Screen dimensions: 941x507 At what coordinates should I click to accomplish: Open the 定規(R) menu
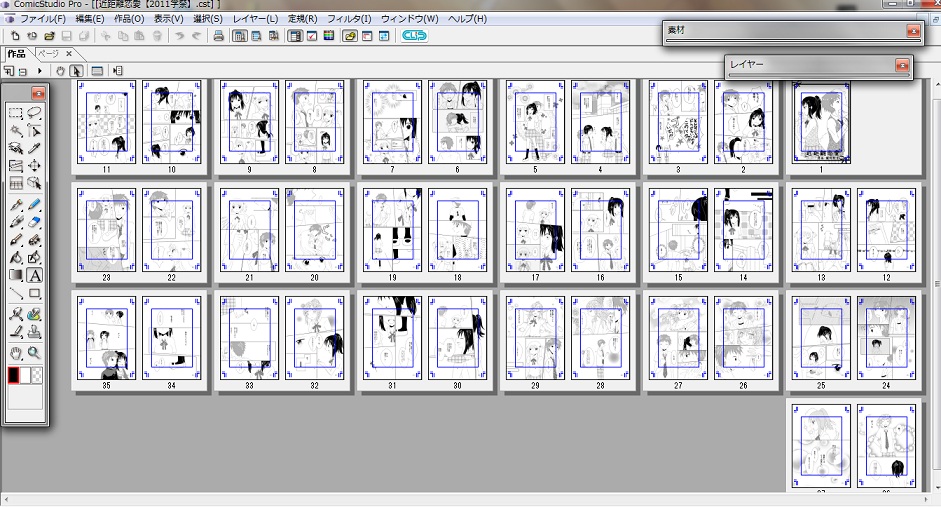click(x=302, y=19)
